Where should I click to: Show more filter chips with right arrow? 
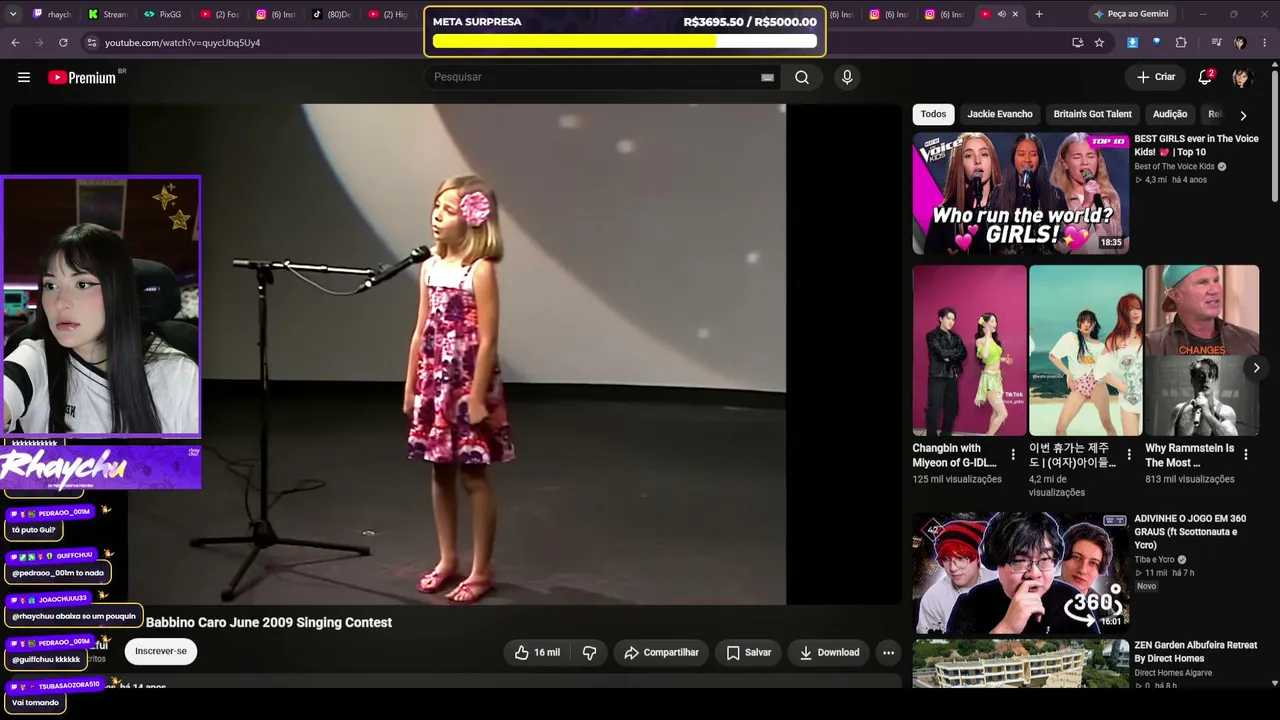(1243, 115)
